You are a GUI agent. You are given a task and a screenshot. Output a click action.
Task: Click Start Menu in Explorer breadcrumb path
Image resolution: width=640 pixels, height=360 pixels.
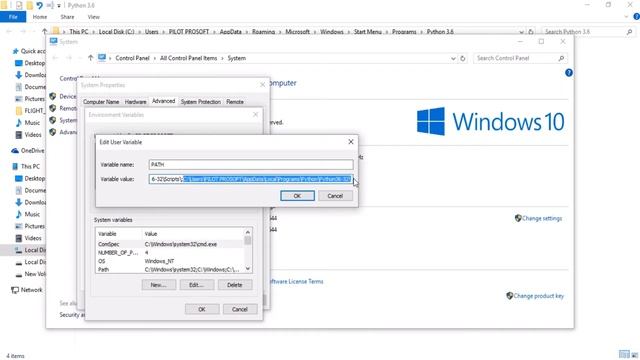coord(368,31)
